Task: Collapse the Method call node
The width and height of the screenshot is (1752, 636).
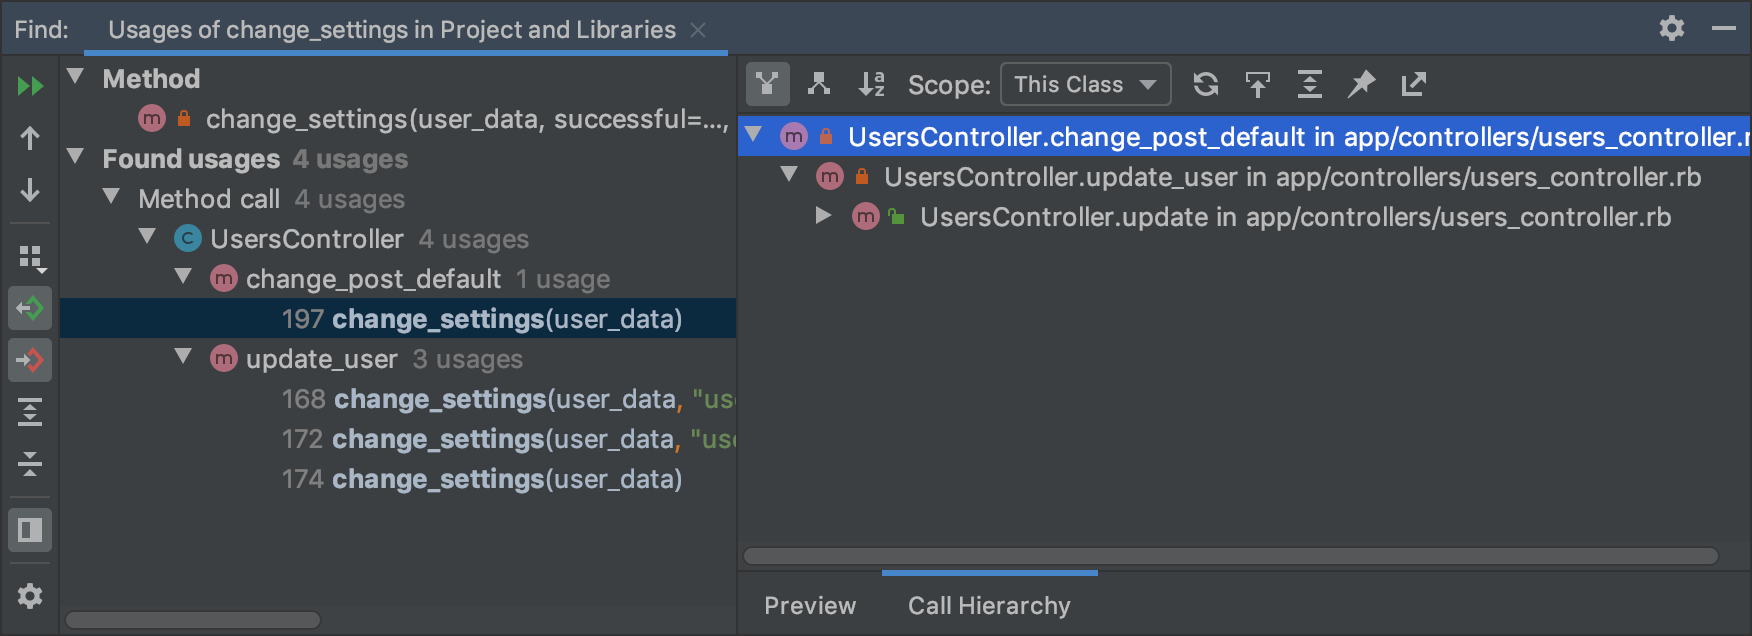Action: coord(111,197)
